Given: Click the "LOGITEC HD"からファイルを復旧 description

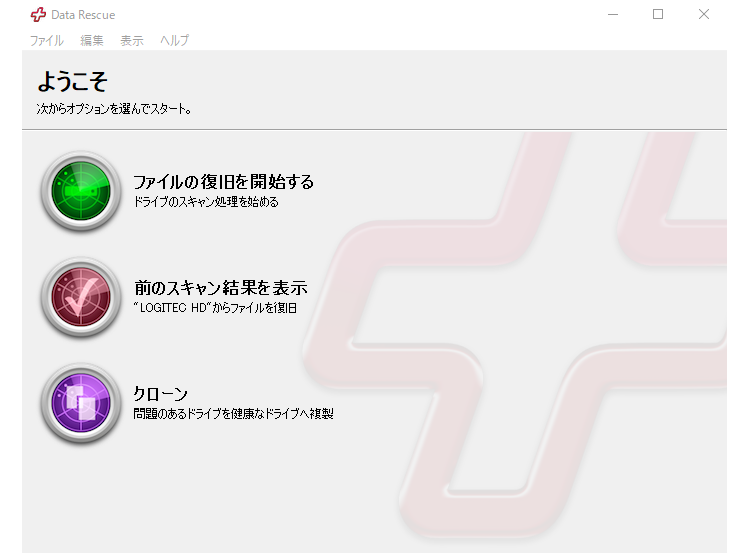Looking at the screenshot, I should pyautogui.click(x=215, y=308).
